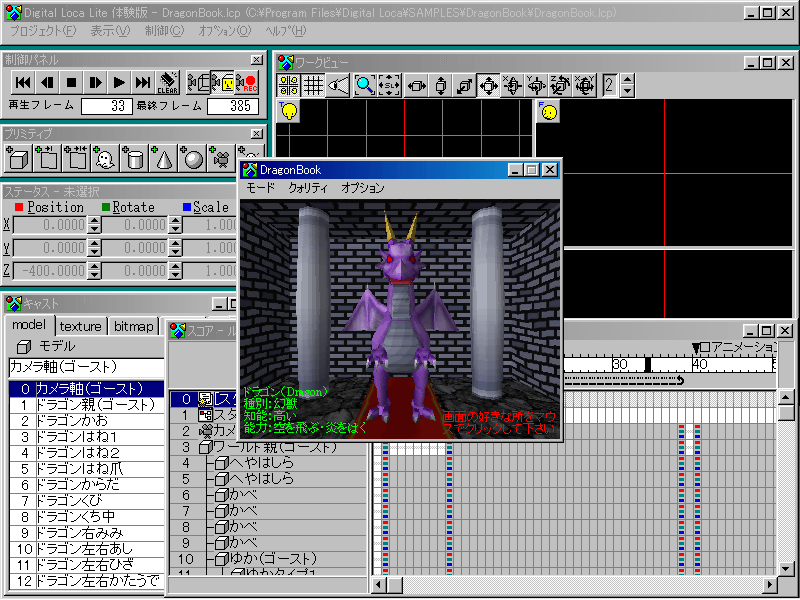The height and width of the screenshot is (600, 800).
Task: Rewind to first frame in control panel
Action: point(23,82)
